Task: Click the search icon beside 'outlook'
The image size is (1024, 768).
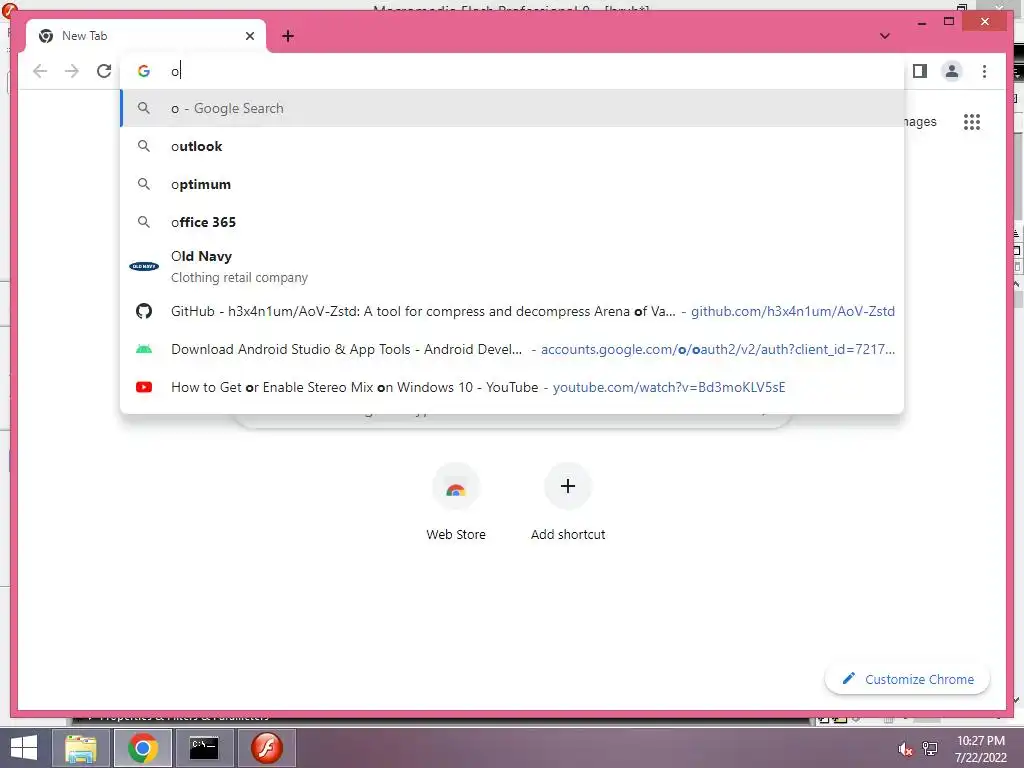Action: [x=144, y=146]
